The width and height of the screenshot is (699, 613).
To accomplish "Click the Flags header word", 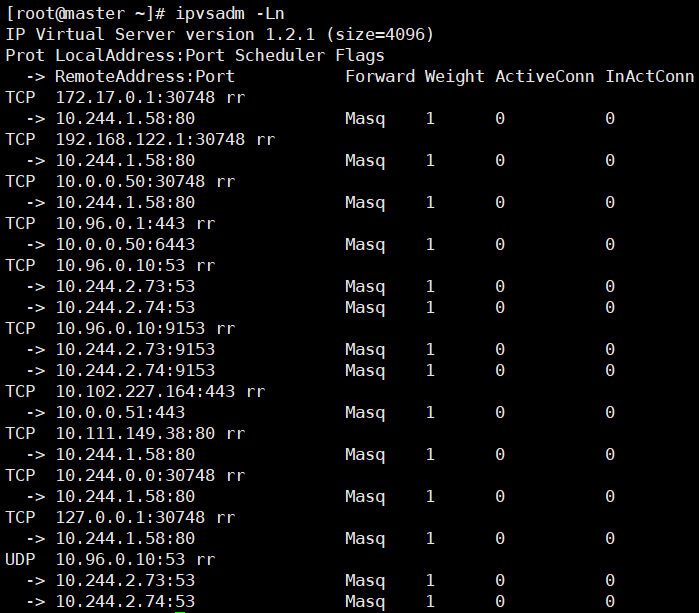I will tap(359, 55).
